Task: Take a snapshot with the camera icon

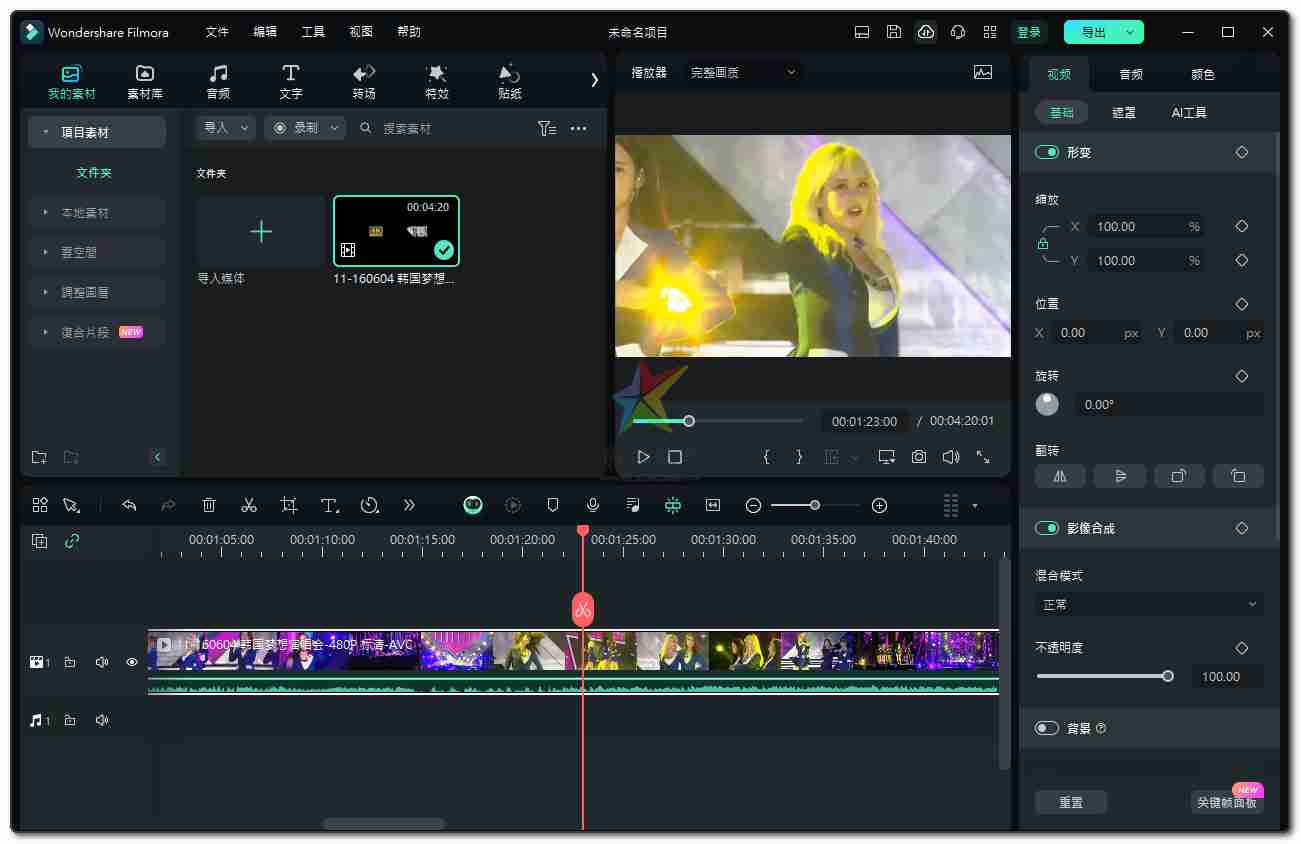Action: pyautogui.click(x=918, y=457)
